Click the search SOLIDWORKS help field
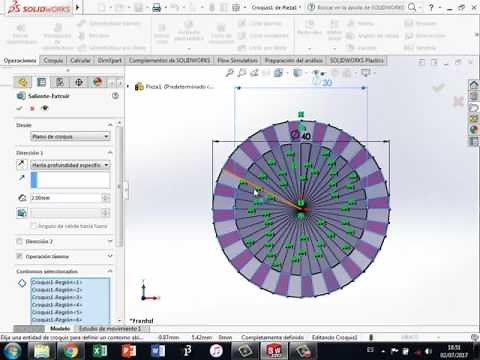480x360 pixels. click(x=361, y=7)
